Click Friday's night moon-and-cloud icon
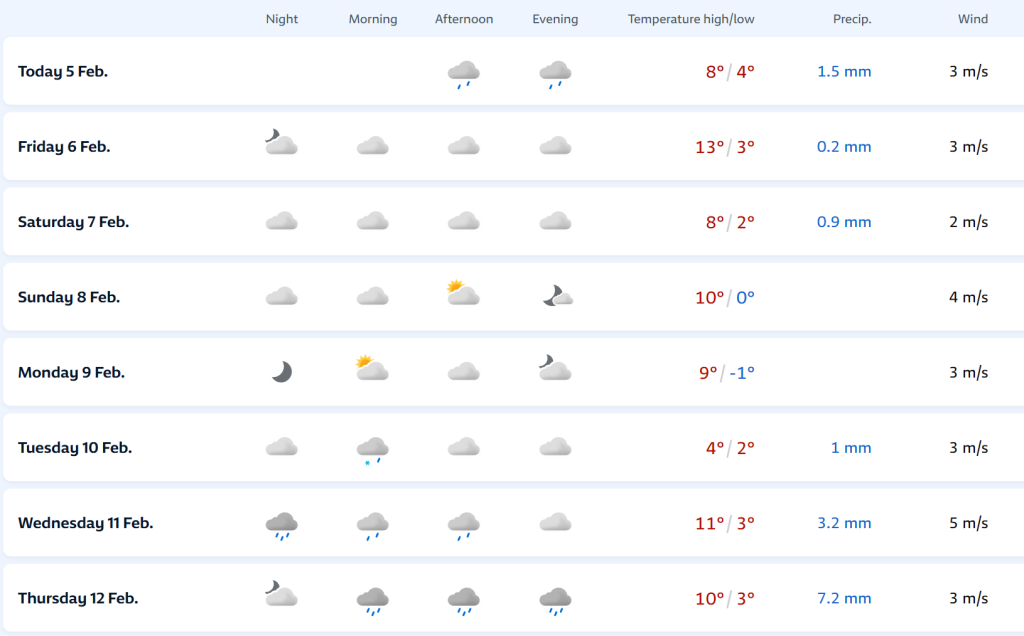The image size is (1024, 636). coord(281,143)
